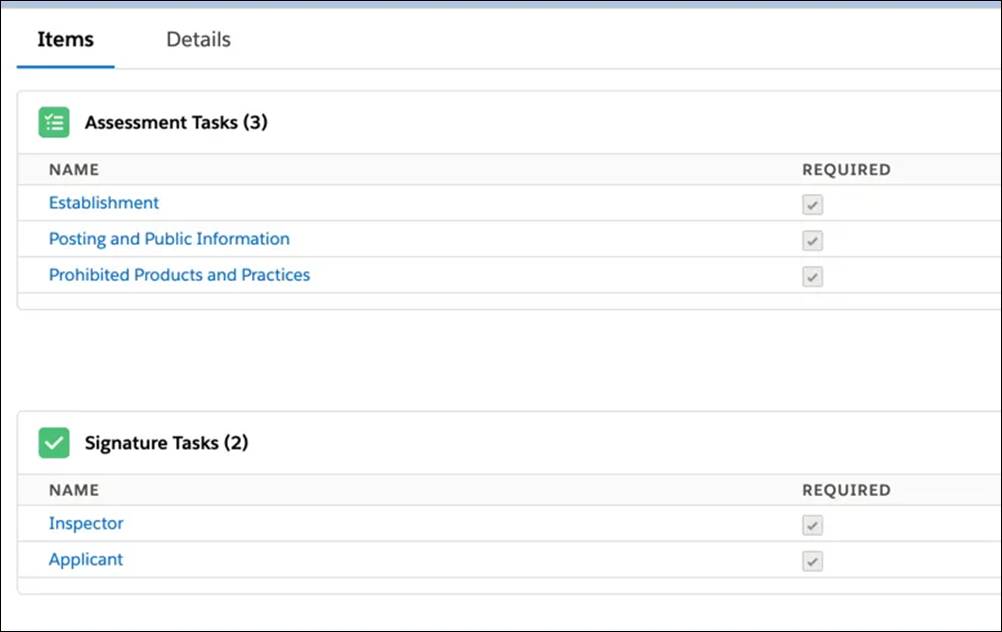
Task: Toggle Required checkbox for Posting and Public Information
Action: [x=813, y=241]
